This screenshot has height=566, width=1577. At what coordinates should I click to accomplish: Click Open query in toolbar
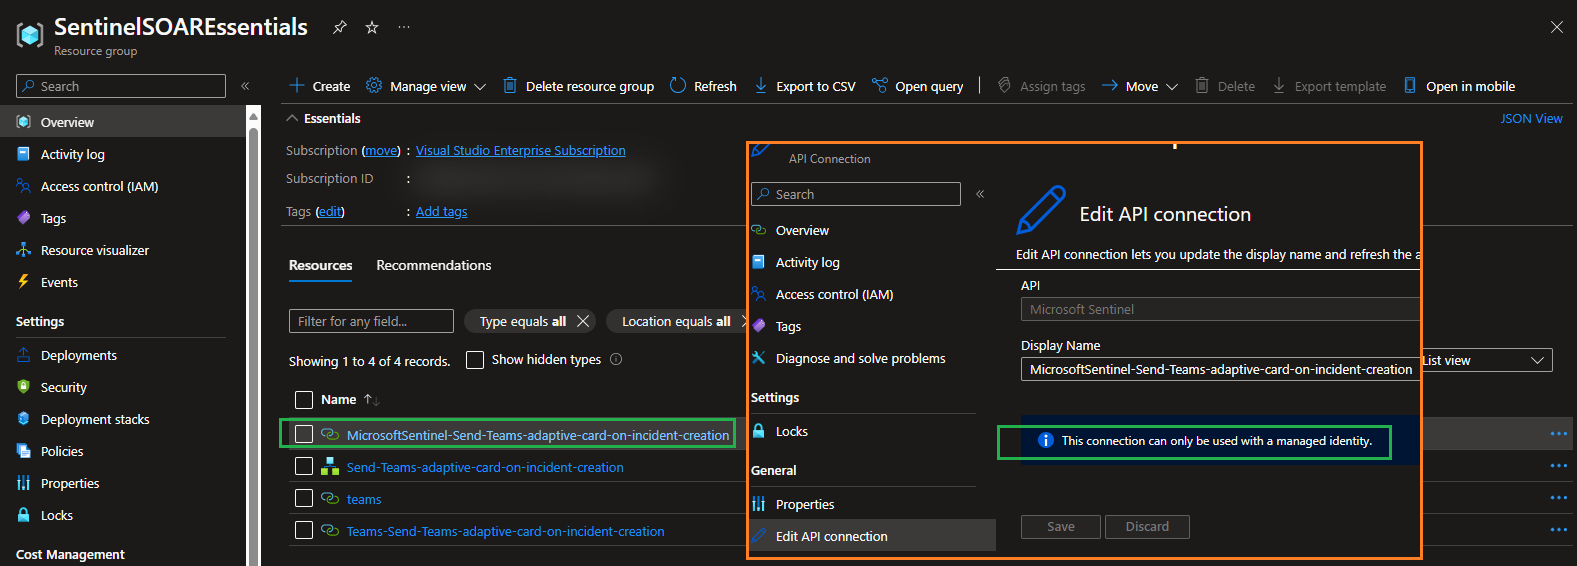click(917, 86)
